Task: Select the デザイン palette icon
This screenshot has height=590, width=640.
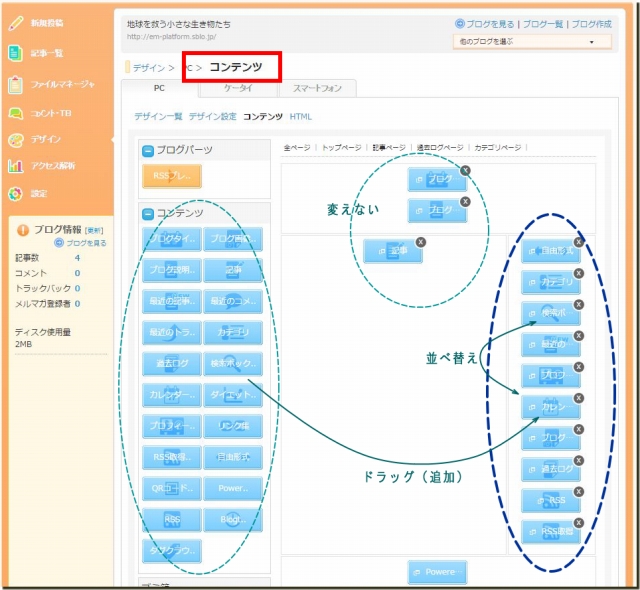Action: (15, 139)
